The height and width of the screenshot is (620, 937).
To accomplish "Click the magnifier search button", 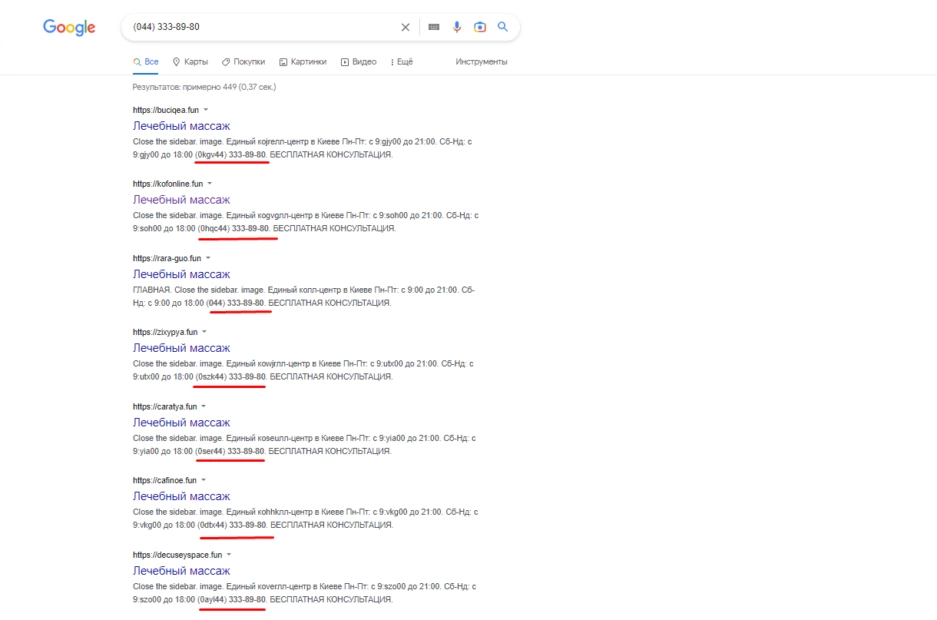I will [x=502, y=27].
